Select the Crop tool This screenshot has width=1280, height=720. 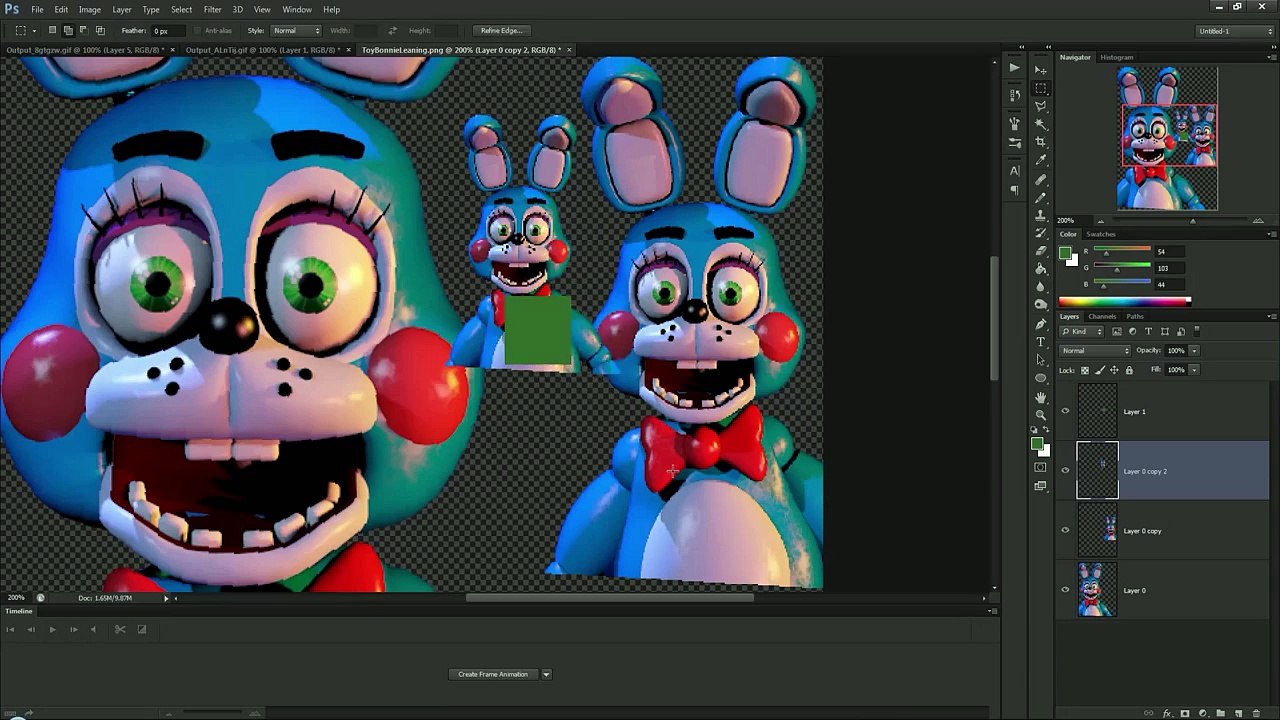1041,142
